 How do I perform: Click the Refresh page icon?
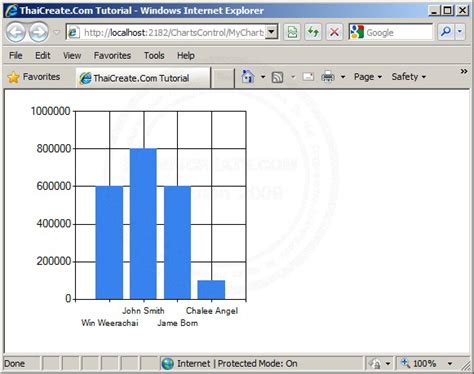pyautogui.click(x=313, y=32)
